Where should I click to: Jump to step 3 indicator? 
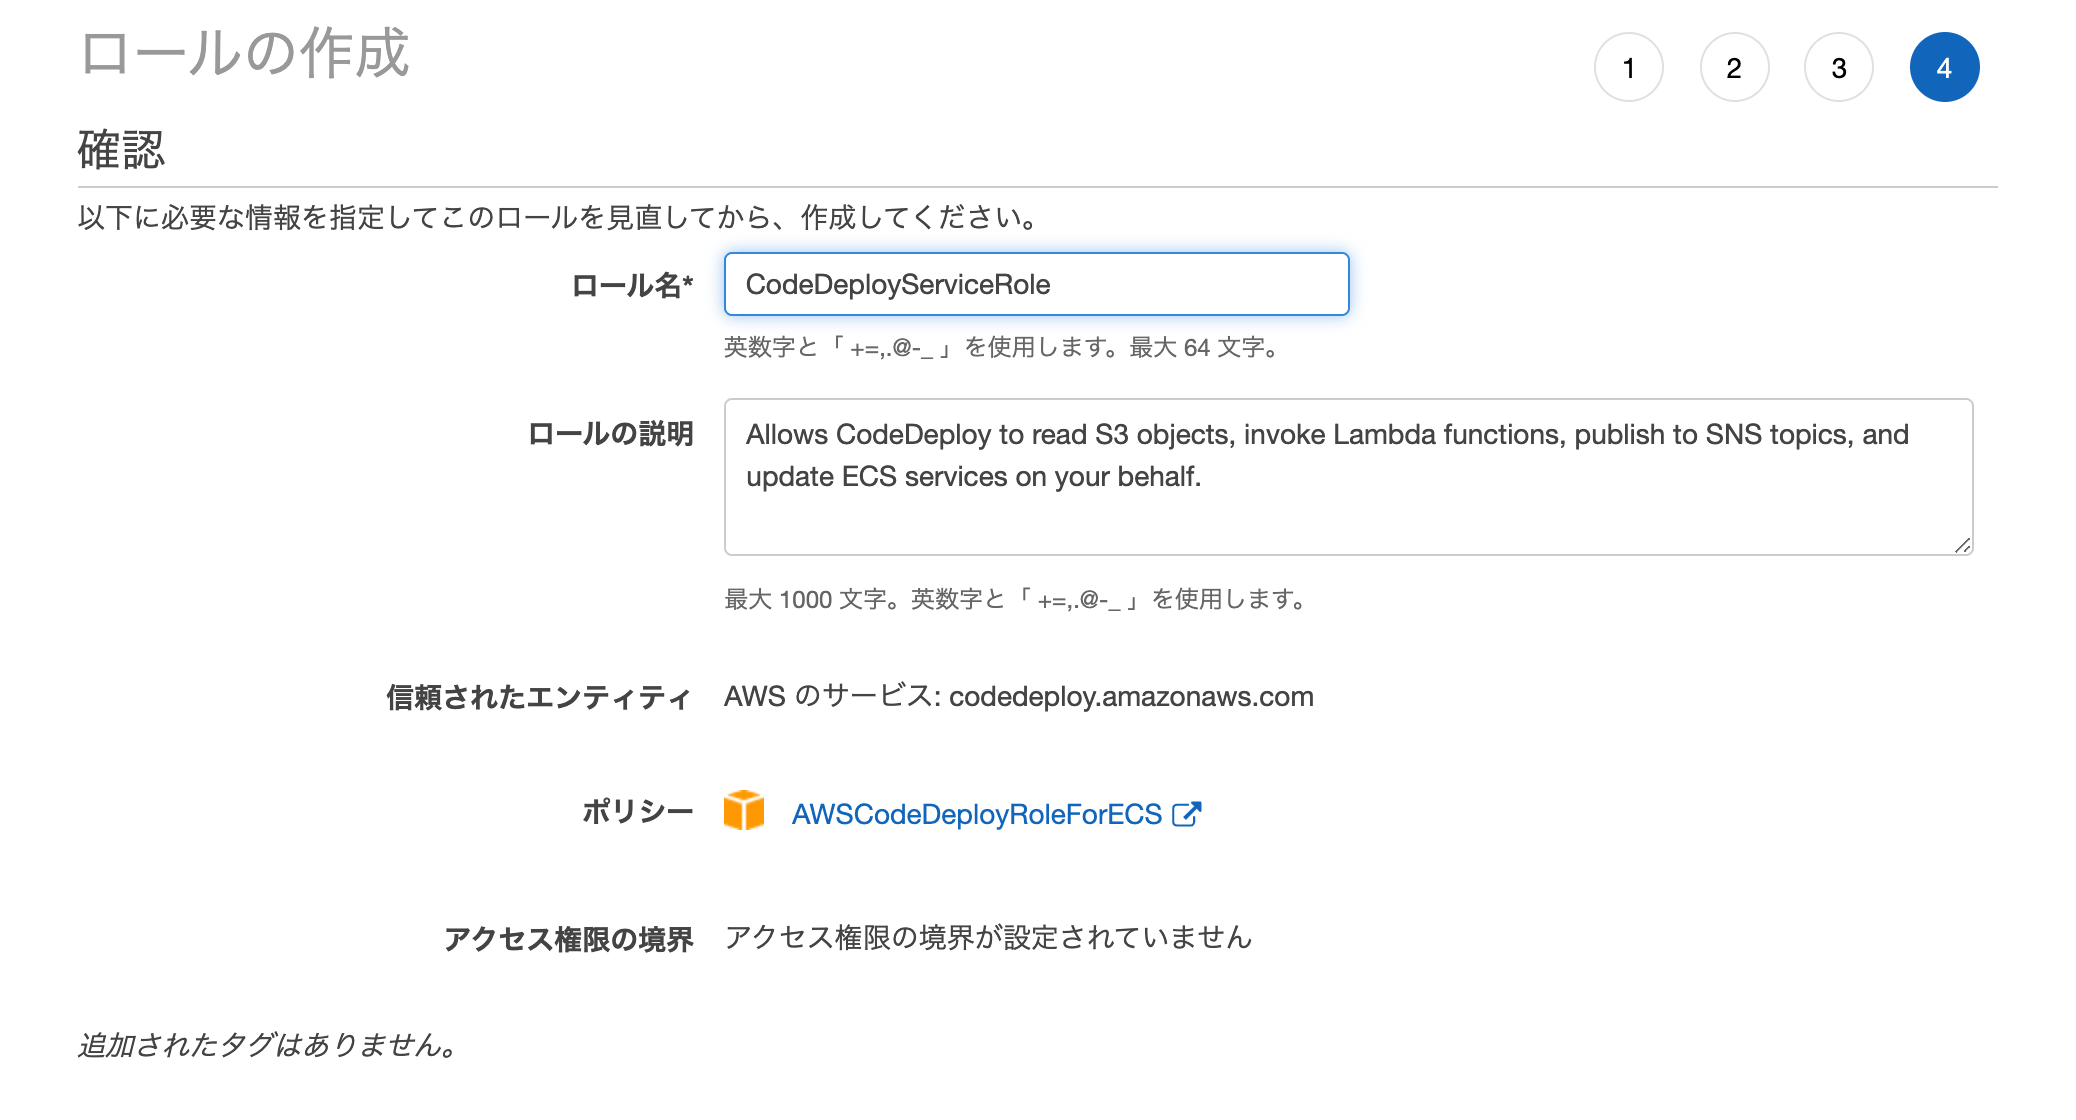1838,67
